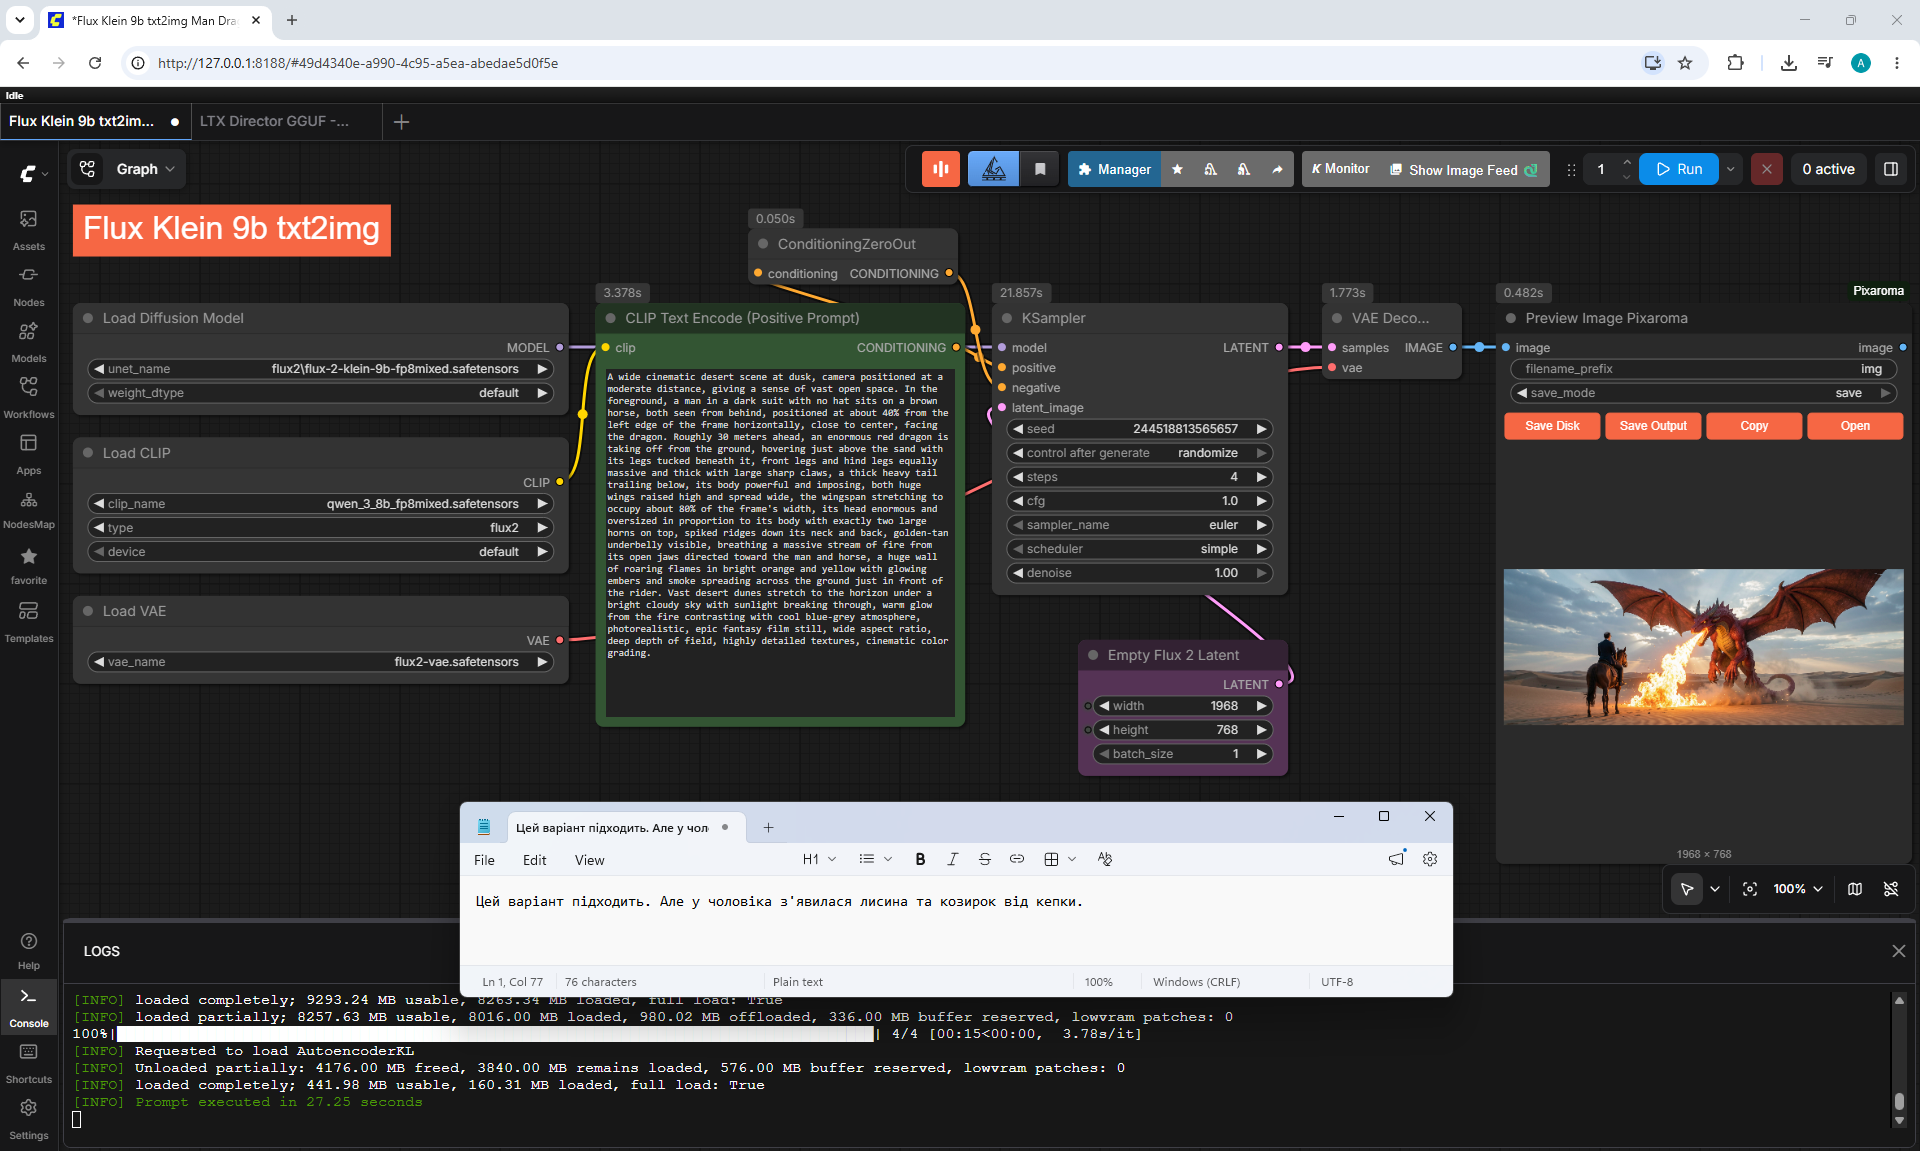The image size is (1920, 1151).
Task: Collapse the KSampler node
Action: pos(1007,318)
